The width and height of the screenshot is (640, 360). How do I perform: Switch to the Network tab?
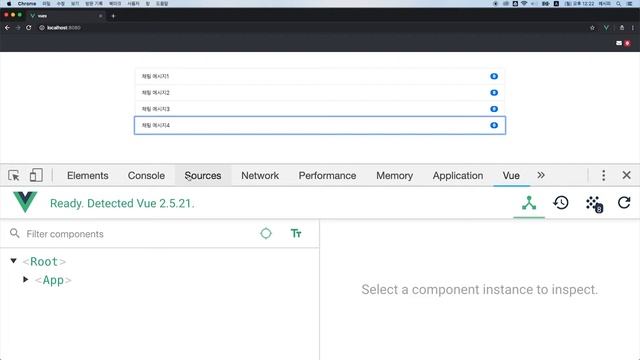point(260,176)
